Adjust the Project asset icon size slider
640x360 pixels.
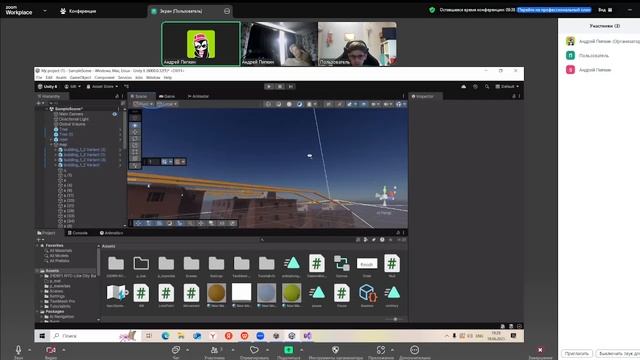pos(395,319)
